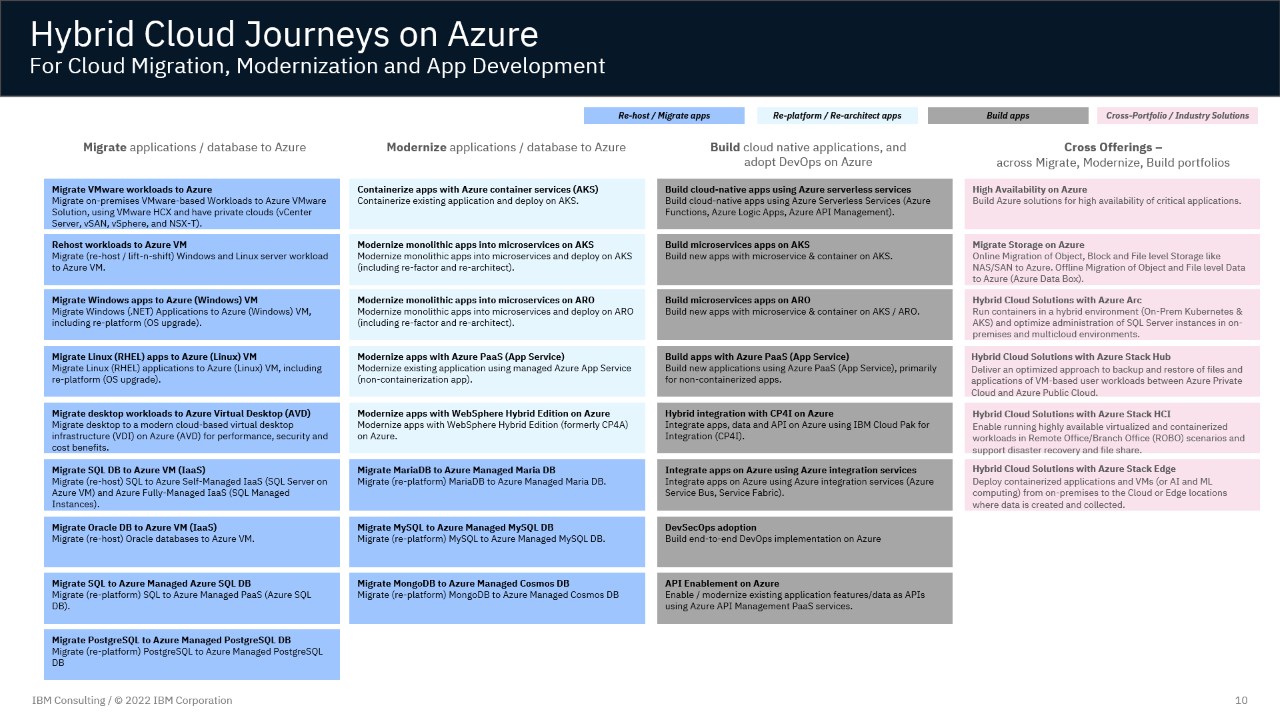Click the Modernize applications / database to Azure heading

click(506, 147)
